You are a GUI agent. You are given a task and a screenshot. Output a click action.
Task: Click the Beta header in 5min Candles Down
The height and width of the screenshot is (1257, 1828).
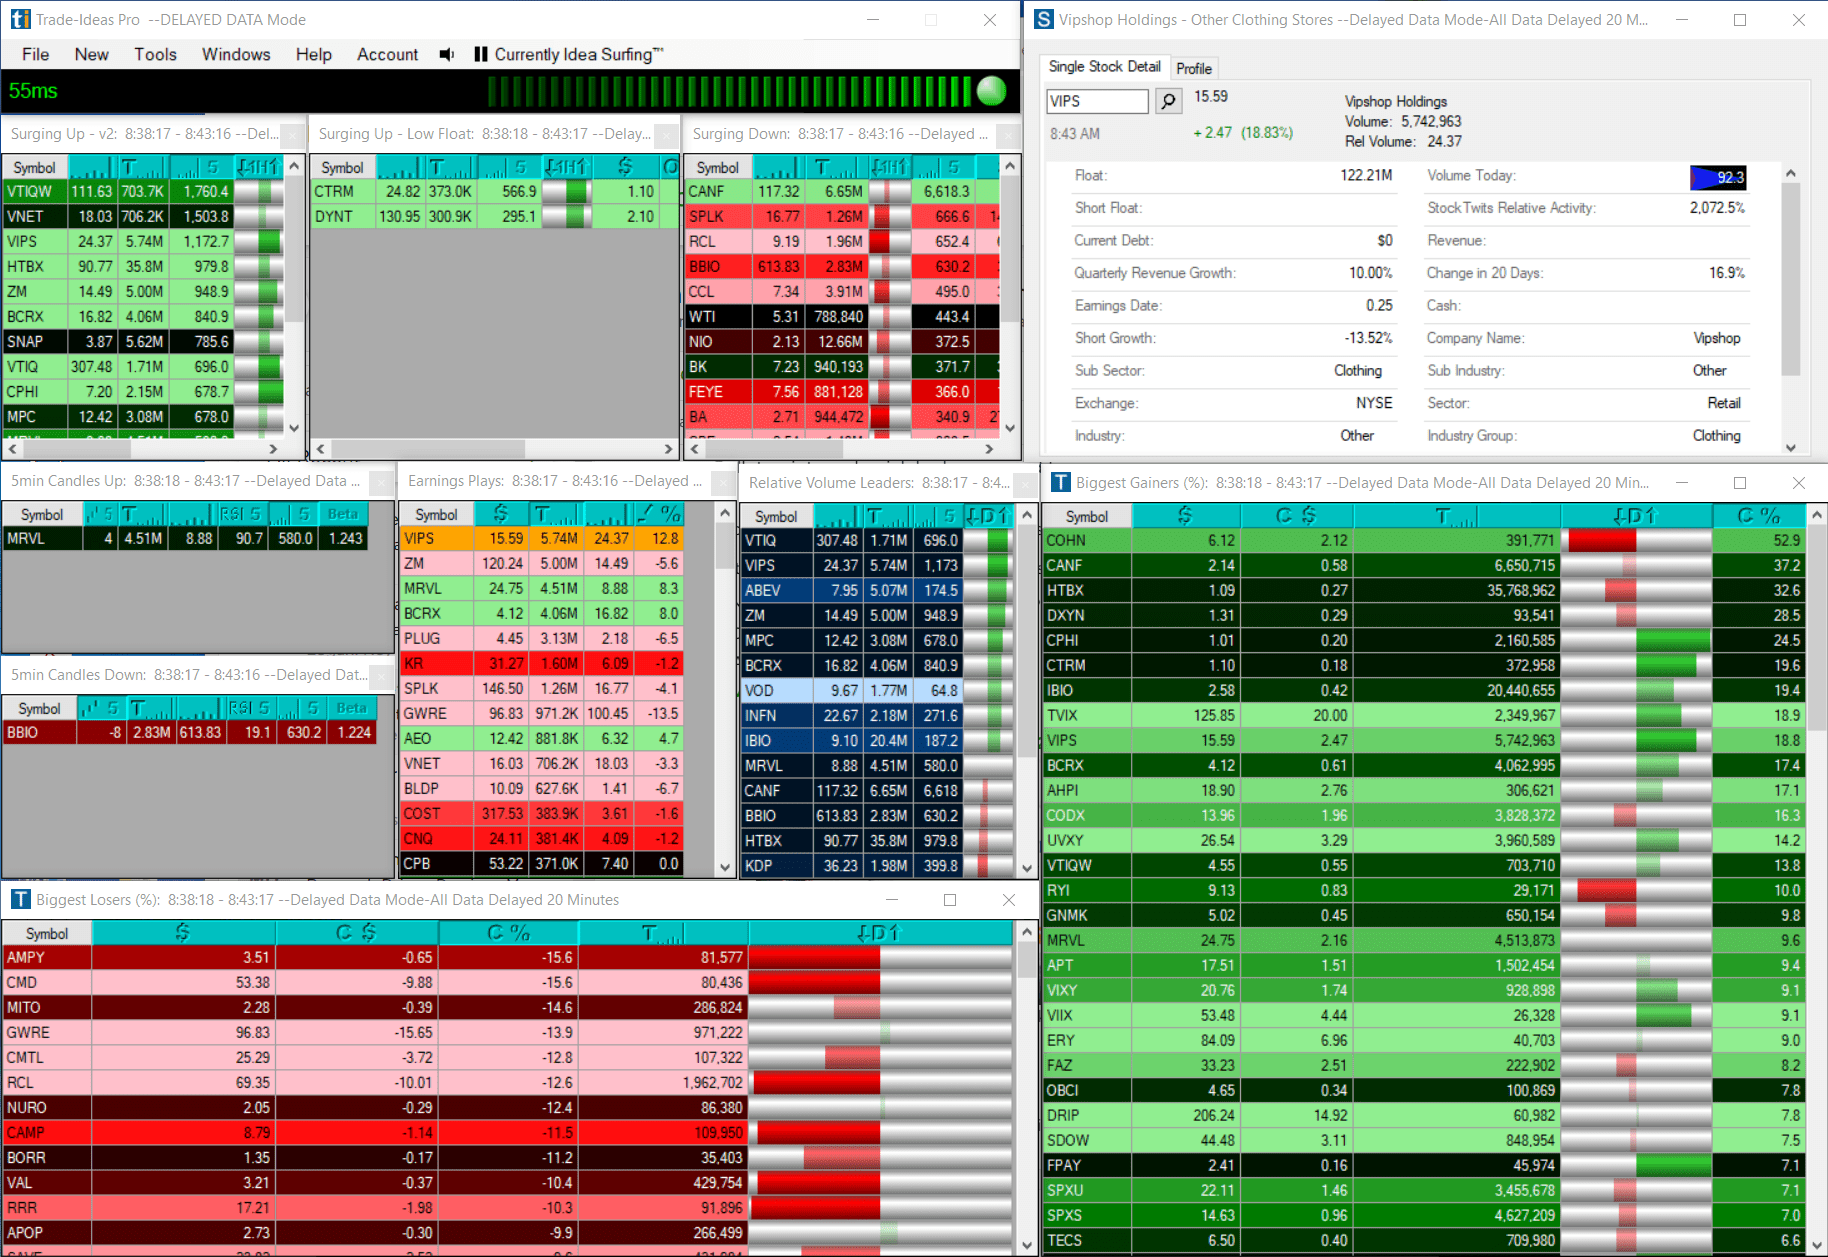351,708
